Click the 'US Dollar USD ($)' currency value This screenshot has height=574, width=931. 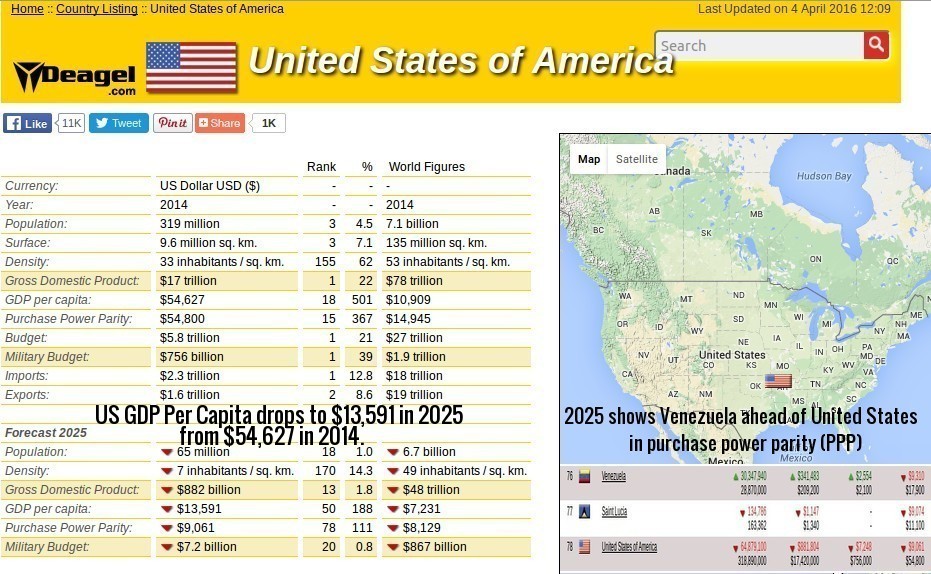pos(210,186)
